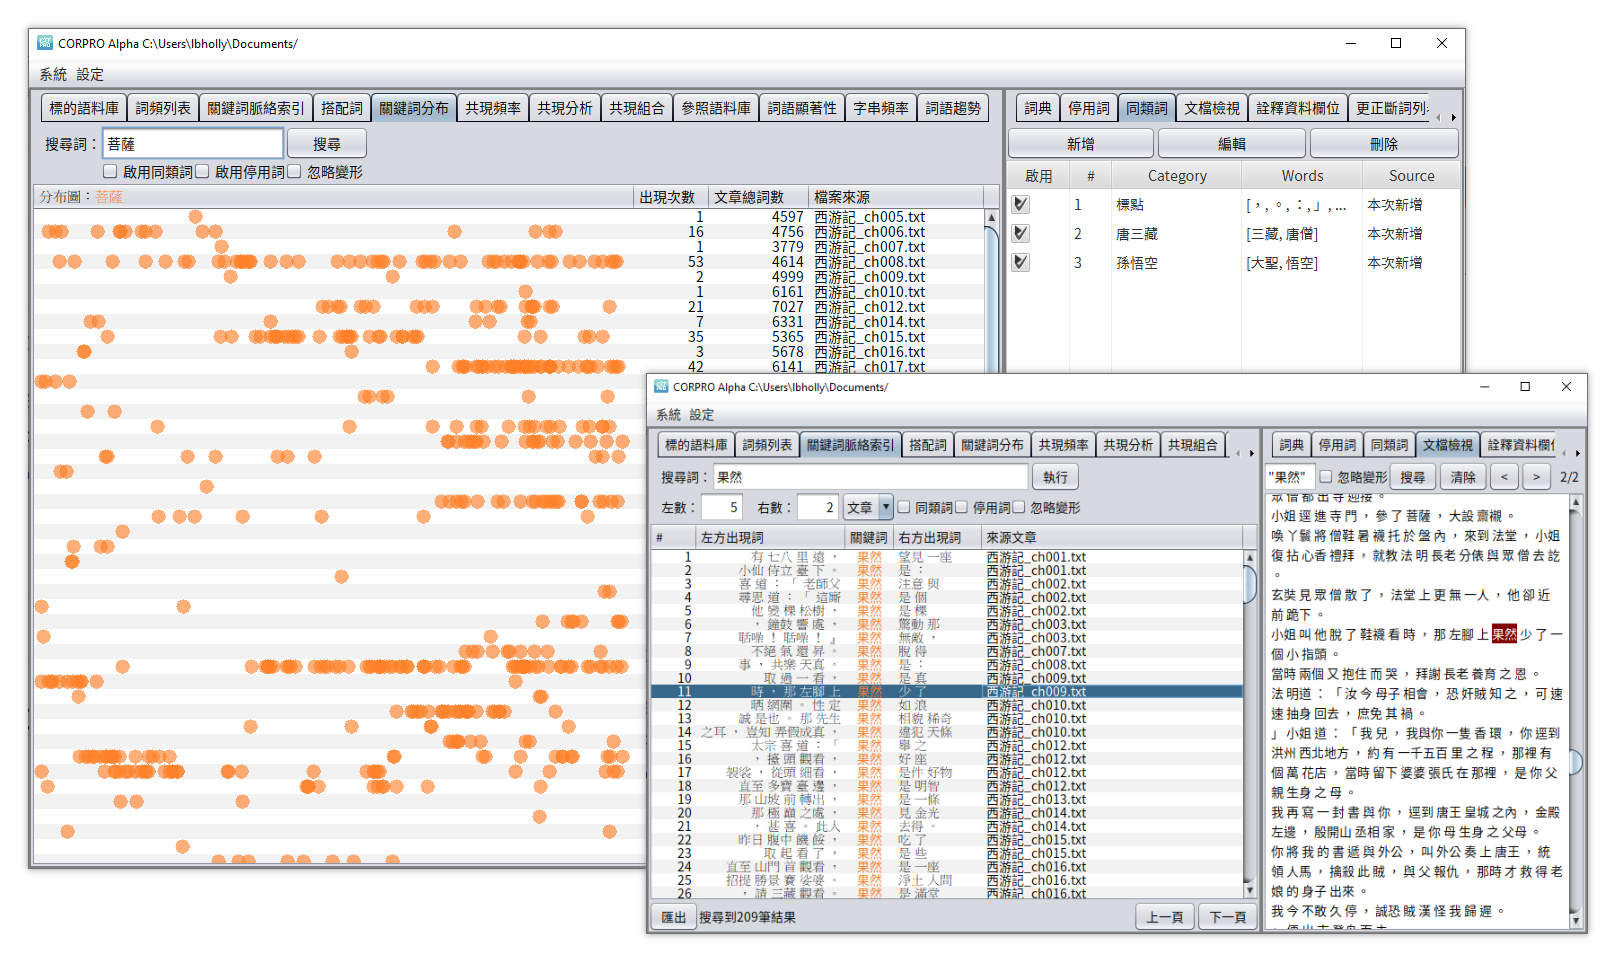Click back window distribution list scrollbar thumb
The width and height of the screenshot is (1611, 961).
point(992,300)
